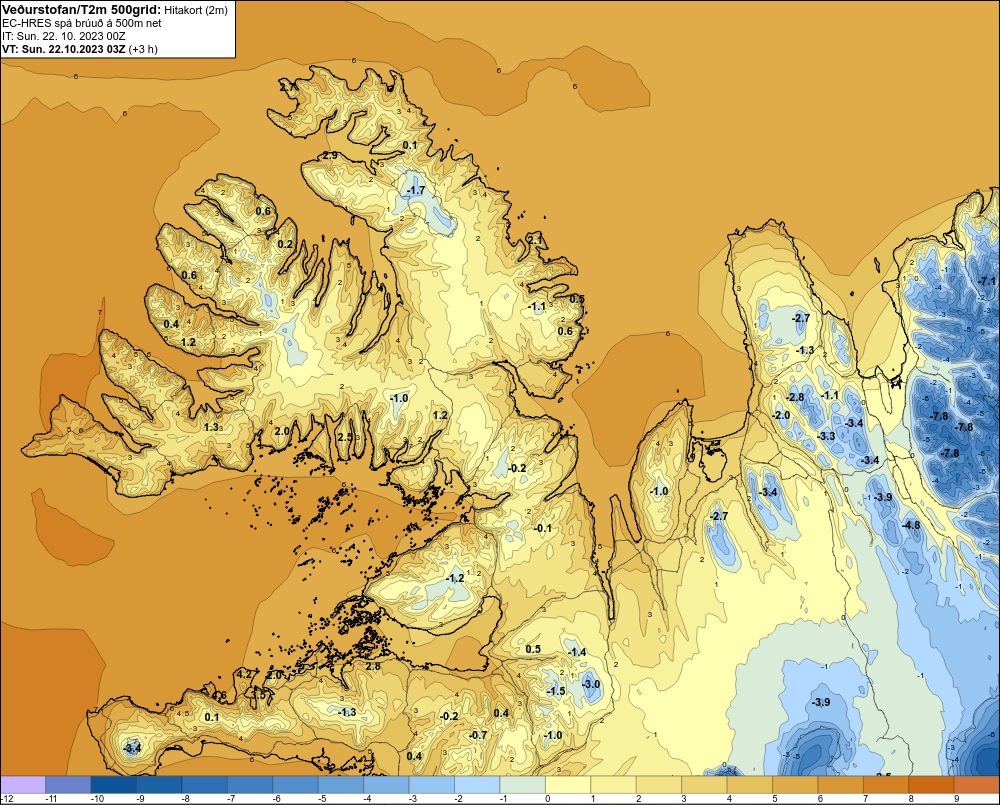Click the 'Hitakort (2m)' label
Screen dimensions: 1000x805
coord(196,10)
